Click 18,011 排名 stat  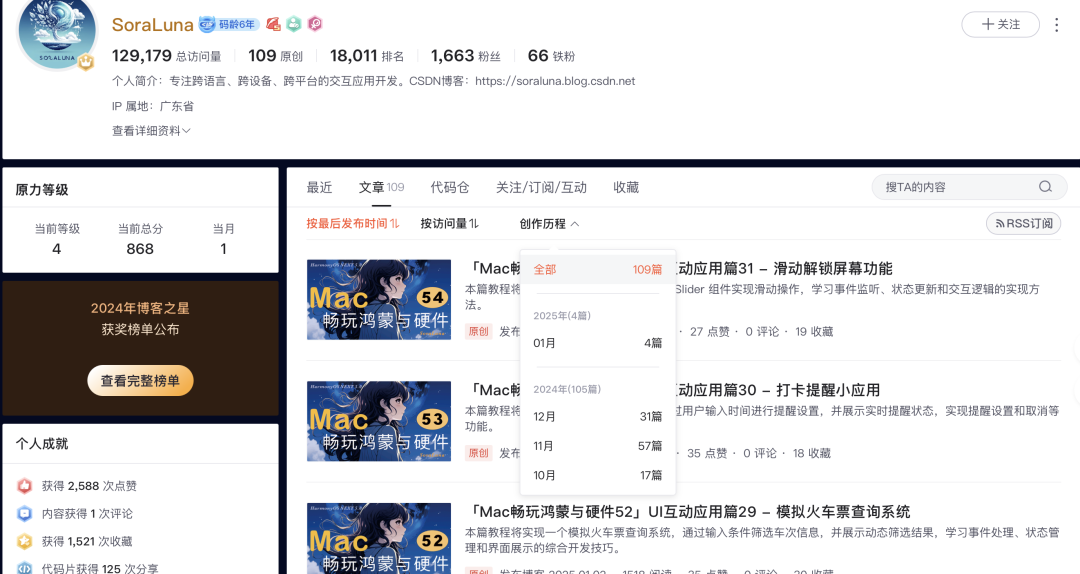pyautogui.click(x=367, y=56)
